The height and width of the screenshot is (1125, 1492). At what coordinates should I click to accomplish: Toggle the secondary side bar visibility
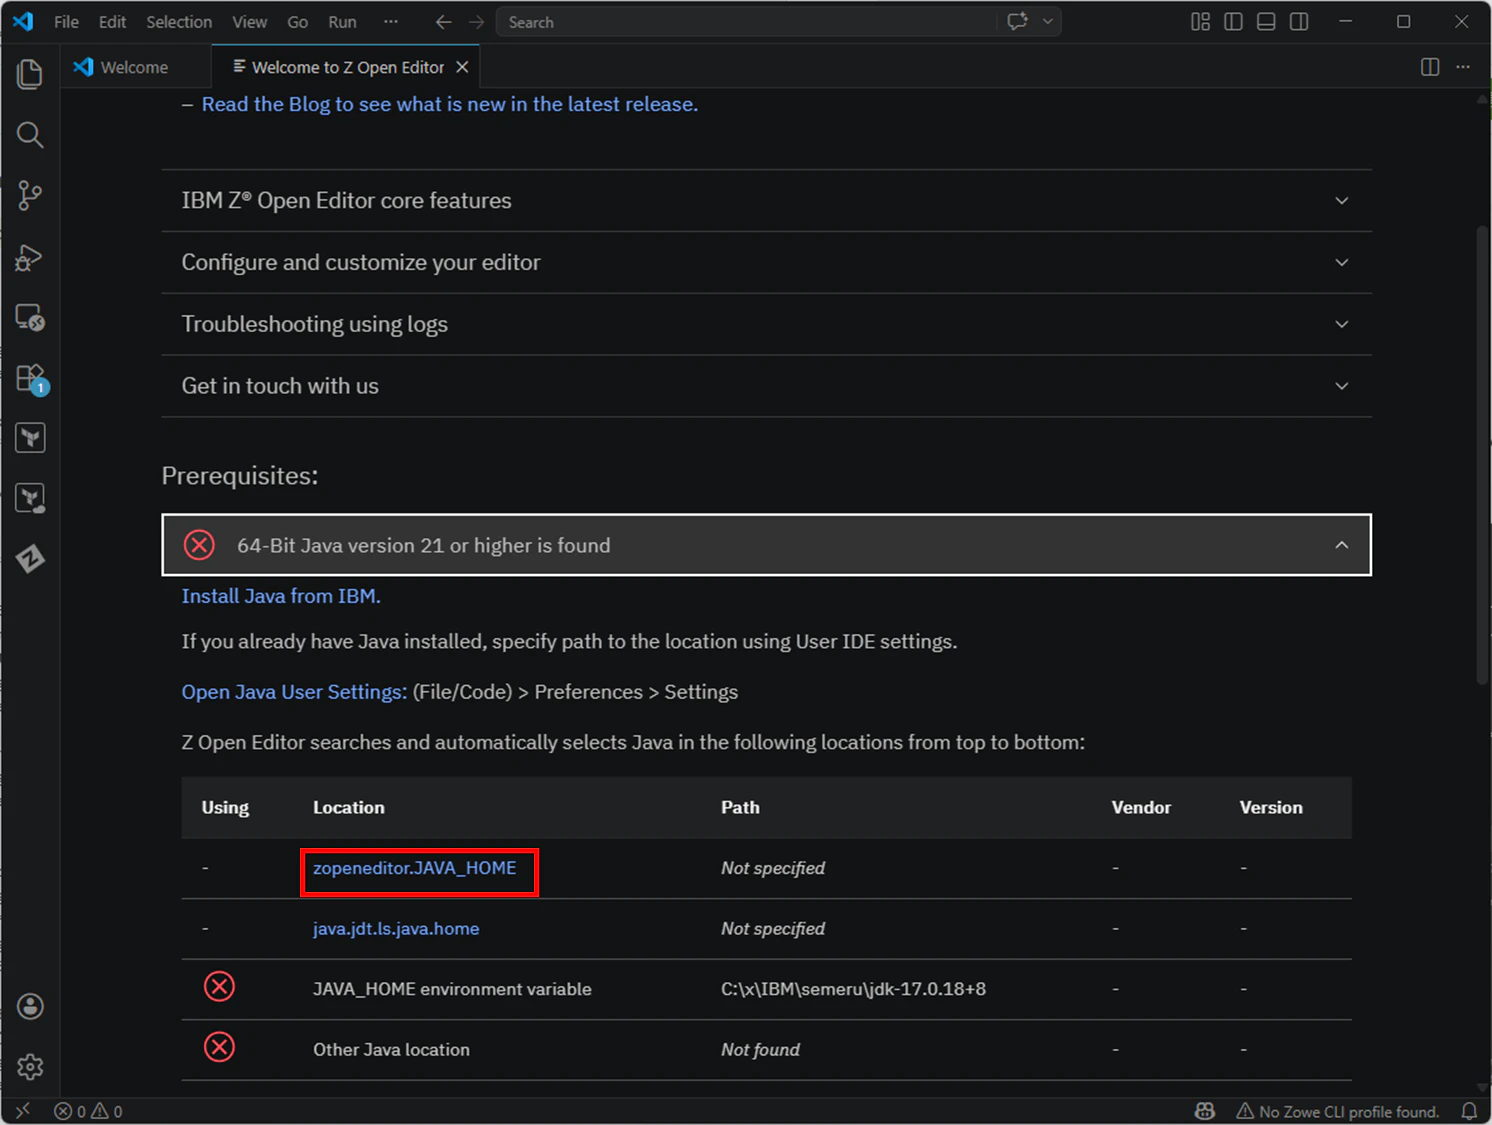[x=1299, y=22]
